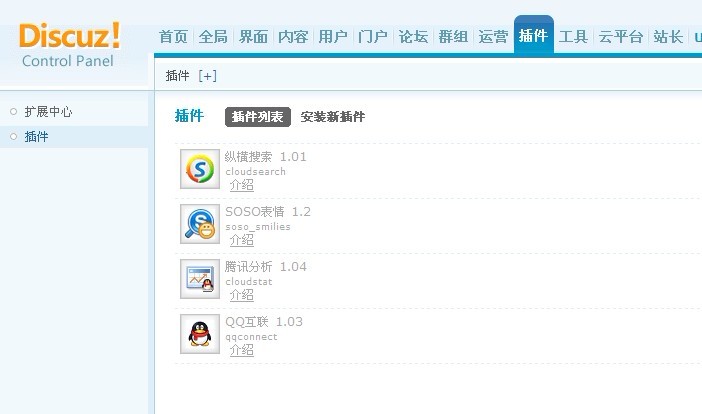The image size is (702, 414).
Task: Open the 工具 top menu
Action: pos(574,37)
